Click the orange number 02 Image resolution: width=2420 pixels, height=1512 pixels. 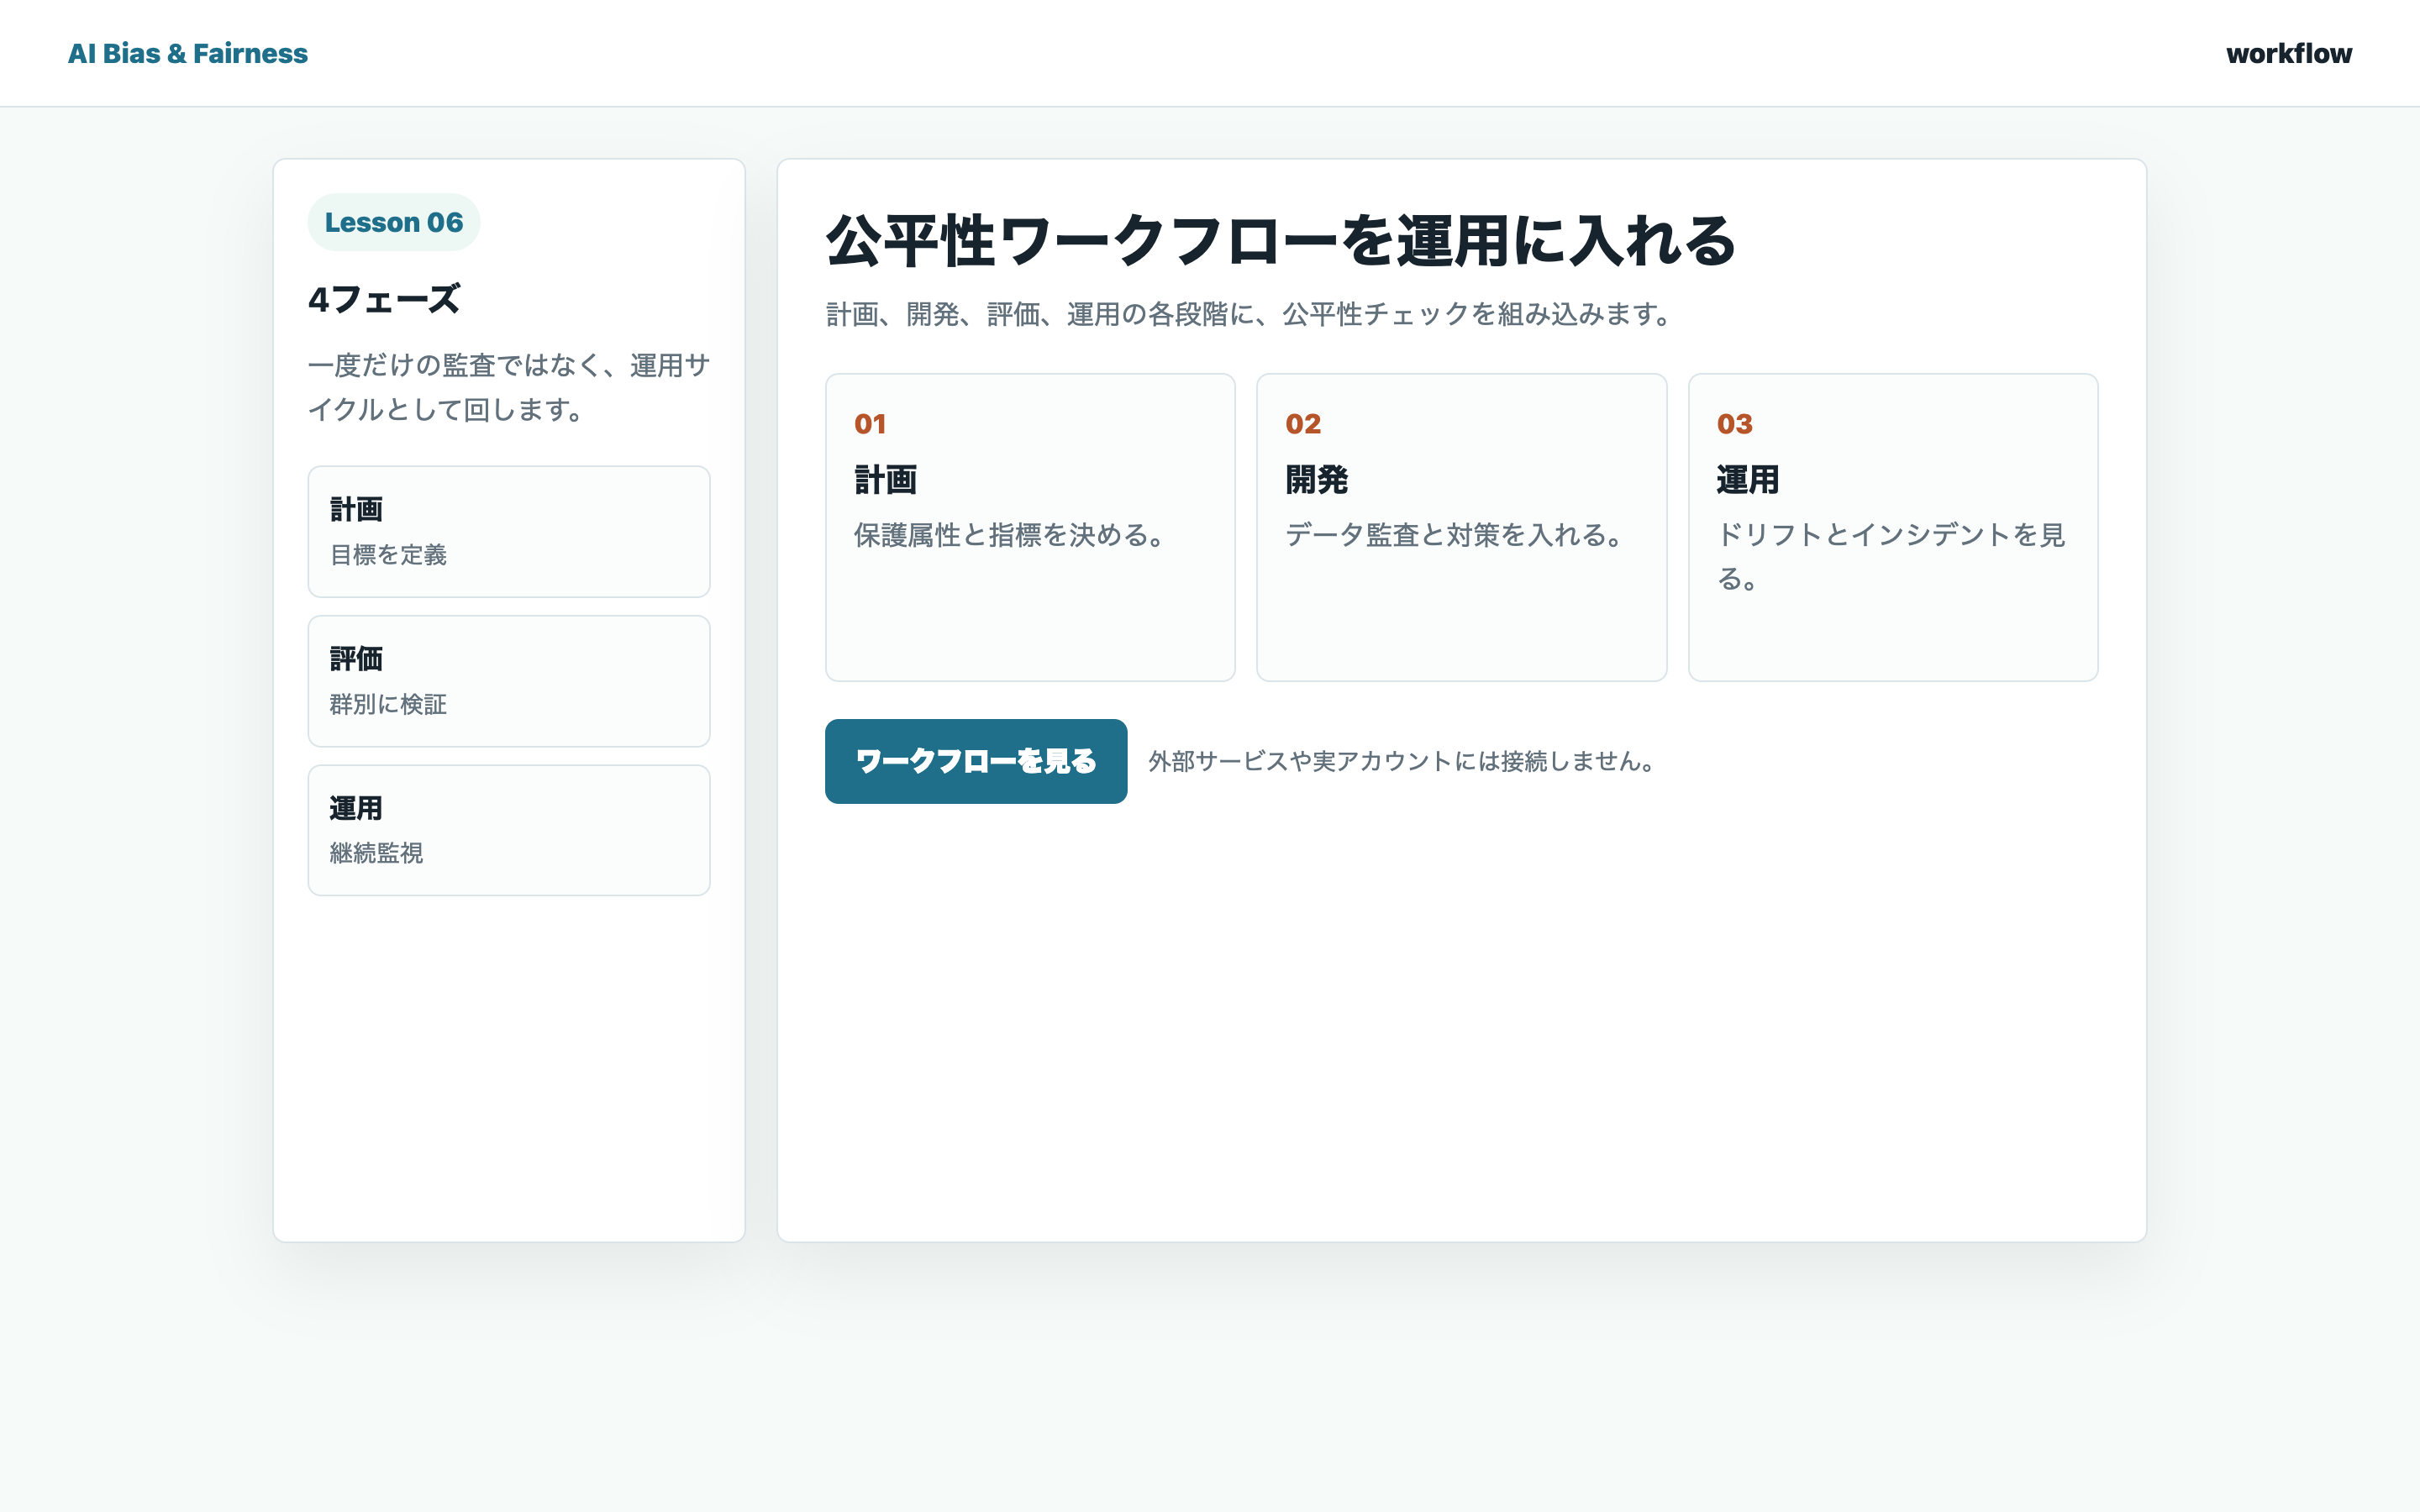1303,424
